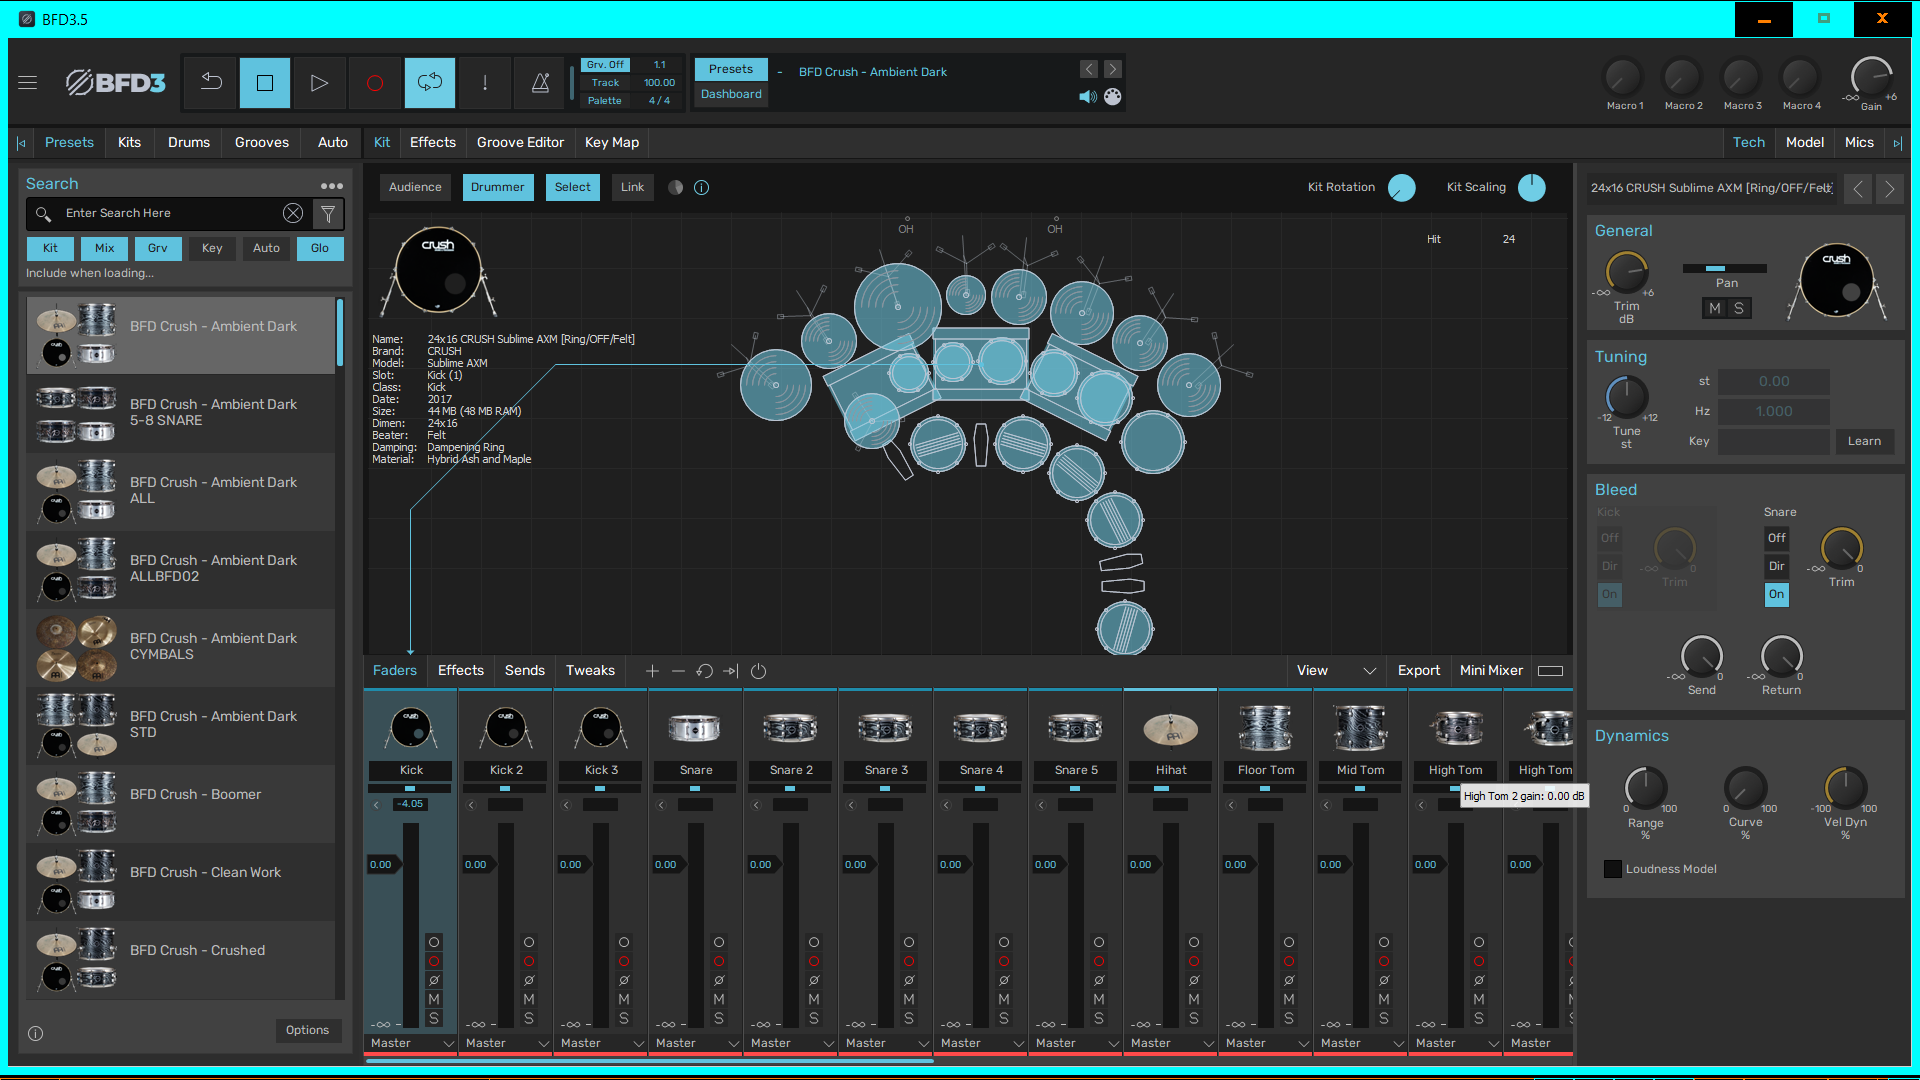The height and width of the screenshot is (1080, 1920).
Task: Go to previous preset arrow
Action: tap(1089, 69)
